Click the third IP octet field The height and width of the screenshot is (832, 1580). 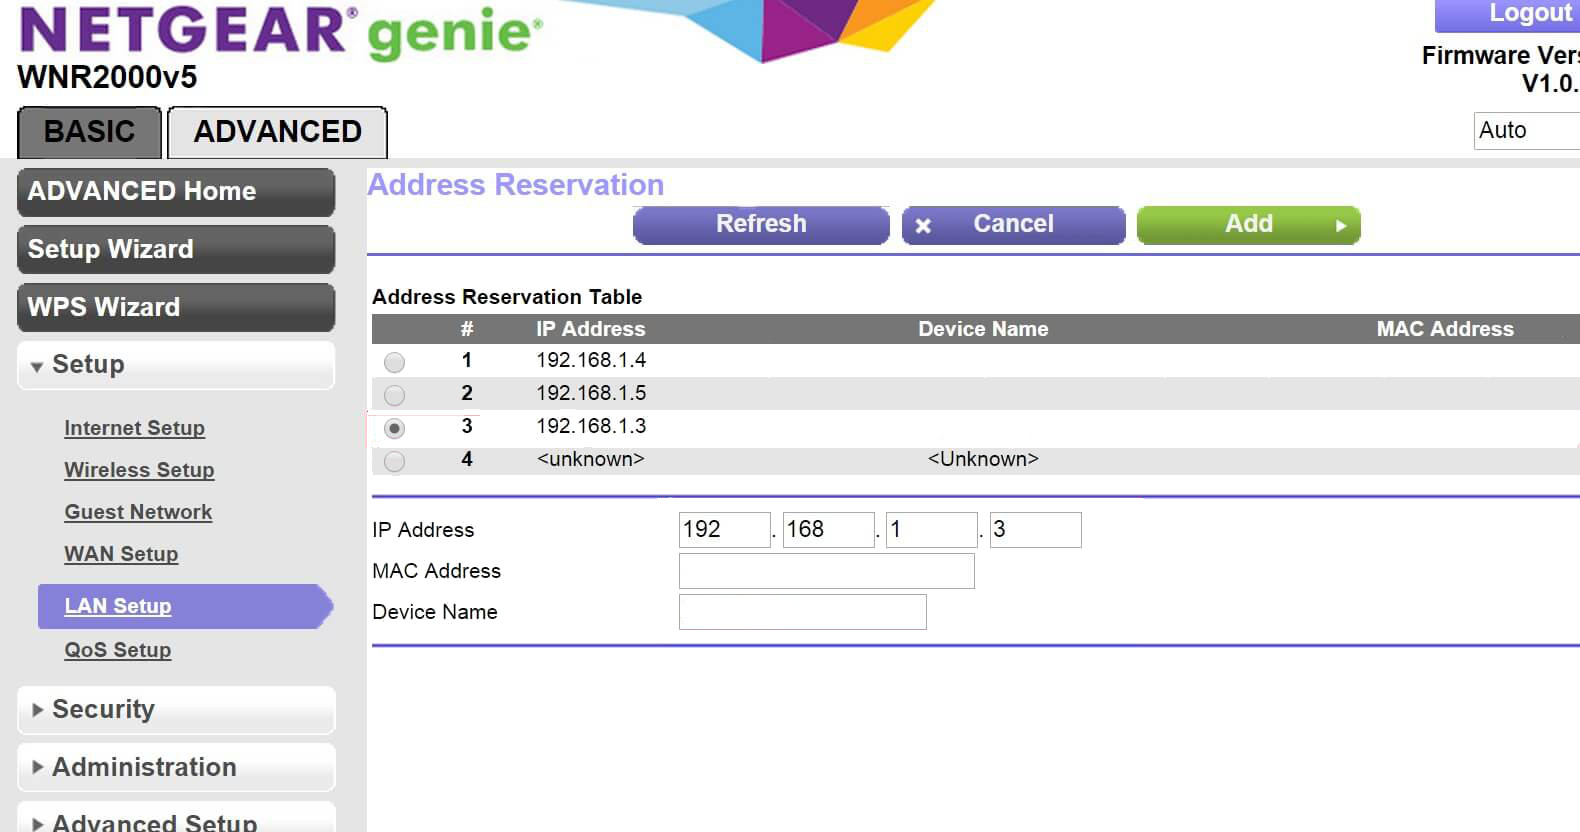[x=932, y=530]
